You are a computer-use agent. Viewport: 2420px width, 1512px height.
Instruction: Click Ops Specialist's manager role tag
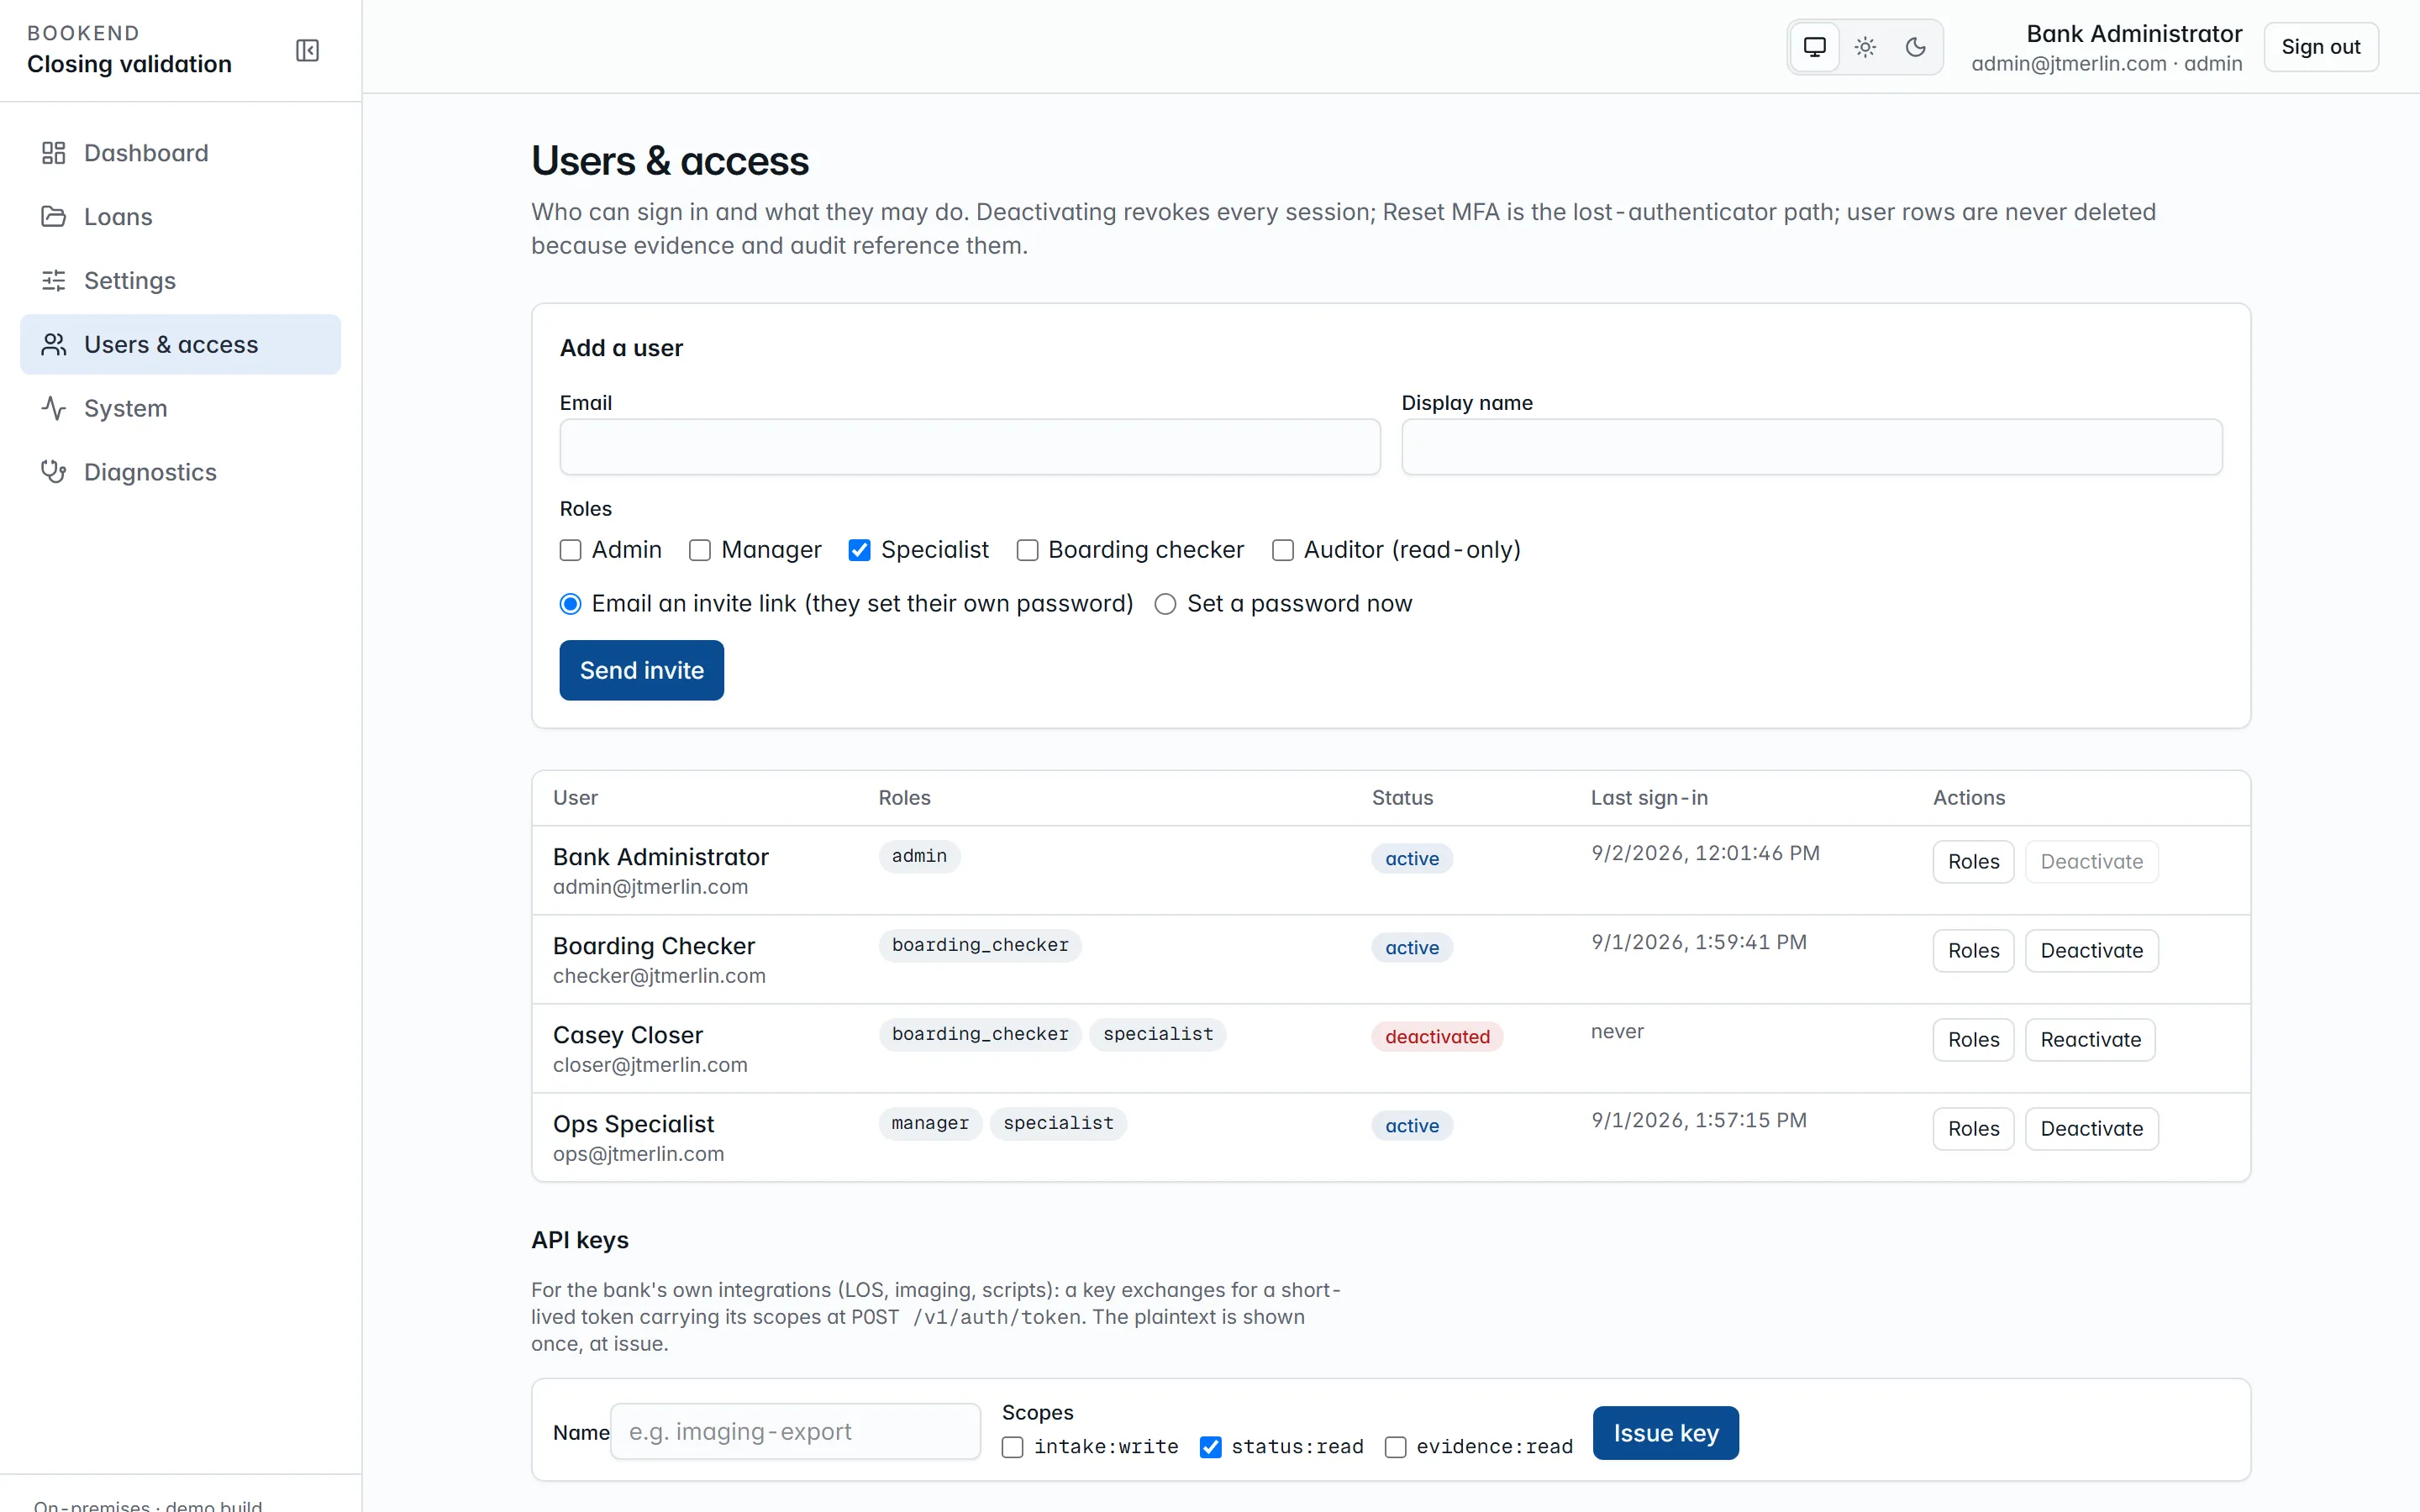tap(930, 1123)
